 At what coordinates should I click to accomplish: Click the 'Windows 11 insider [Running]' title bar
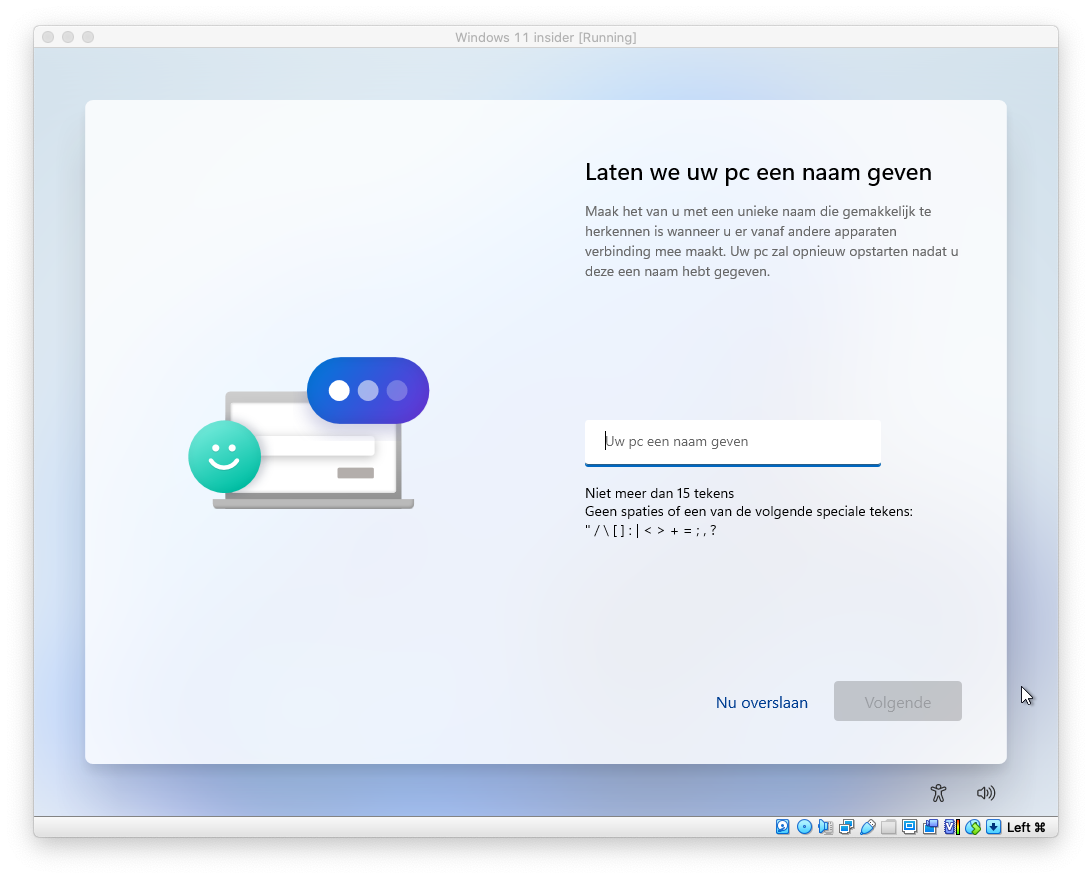545,37
